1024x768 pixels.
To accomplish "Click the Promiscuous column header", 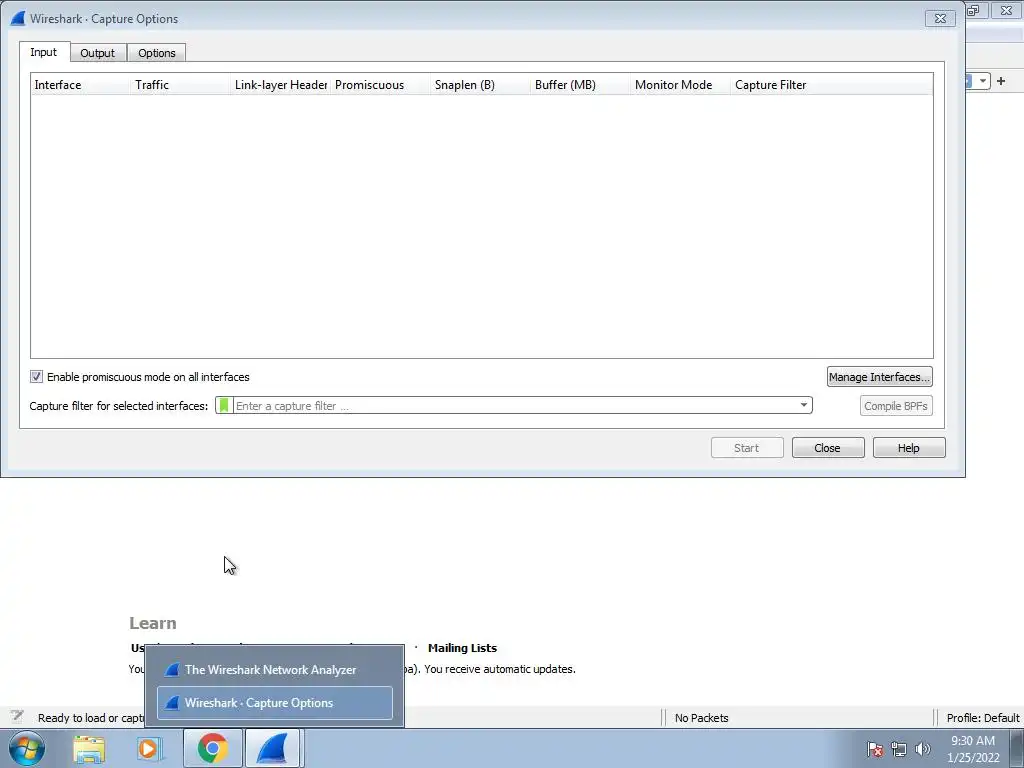I will [381, 85].
